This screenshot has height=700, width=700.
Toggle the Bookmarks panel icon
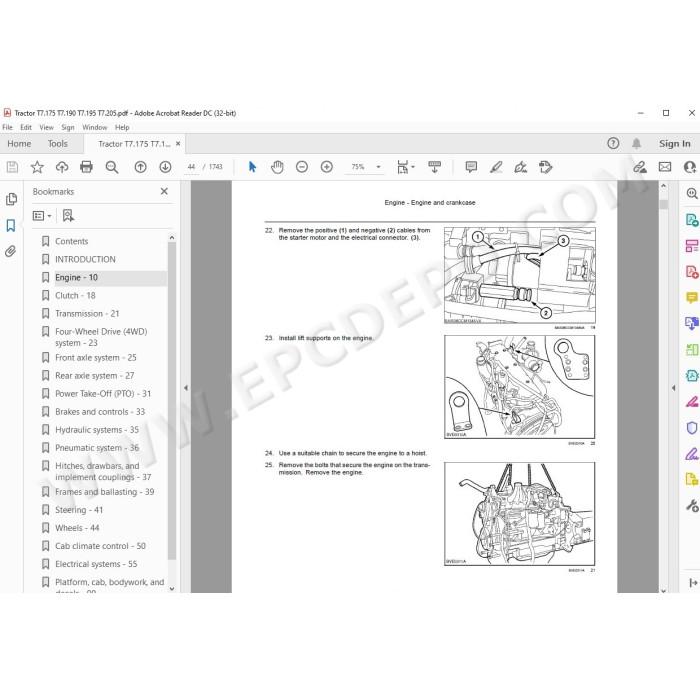click(11, 225)
